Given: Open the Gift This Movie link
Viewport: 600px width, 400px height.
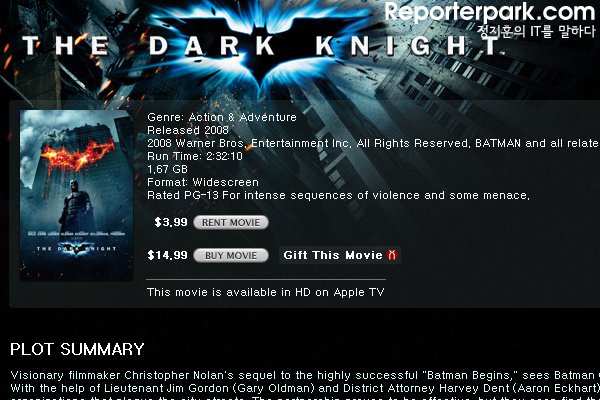Looking at the screenshot, I should (339, 255).
